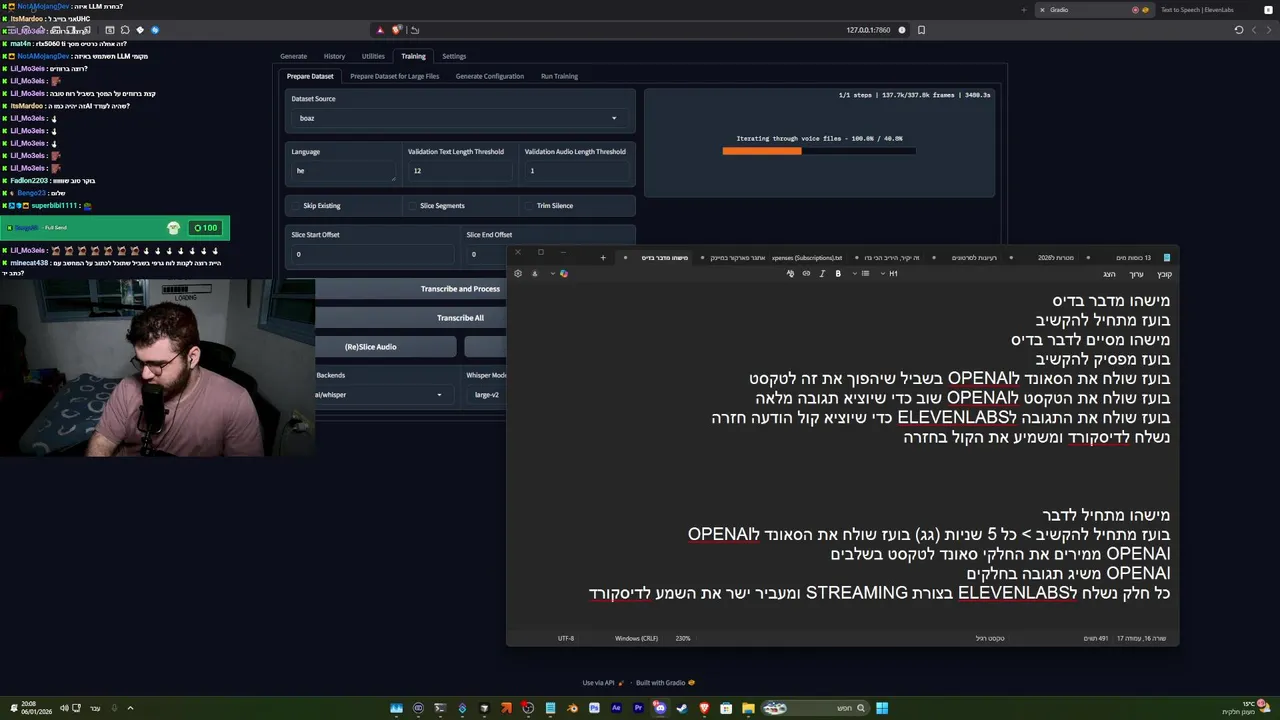
Task: Expand the Dataset Source dropdown showing boaz
Action: (460, 118)
